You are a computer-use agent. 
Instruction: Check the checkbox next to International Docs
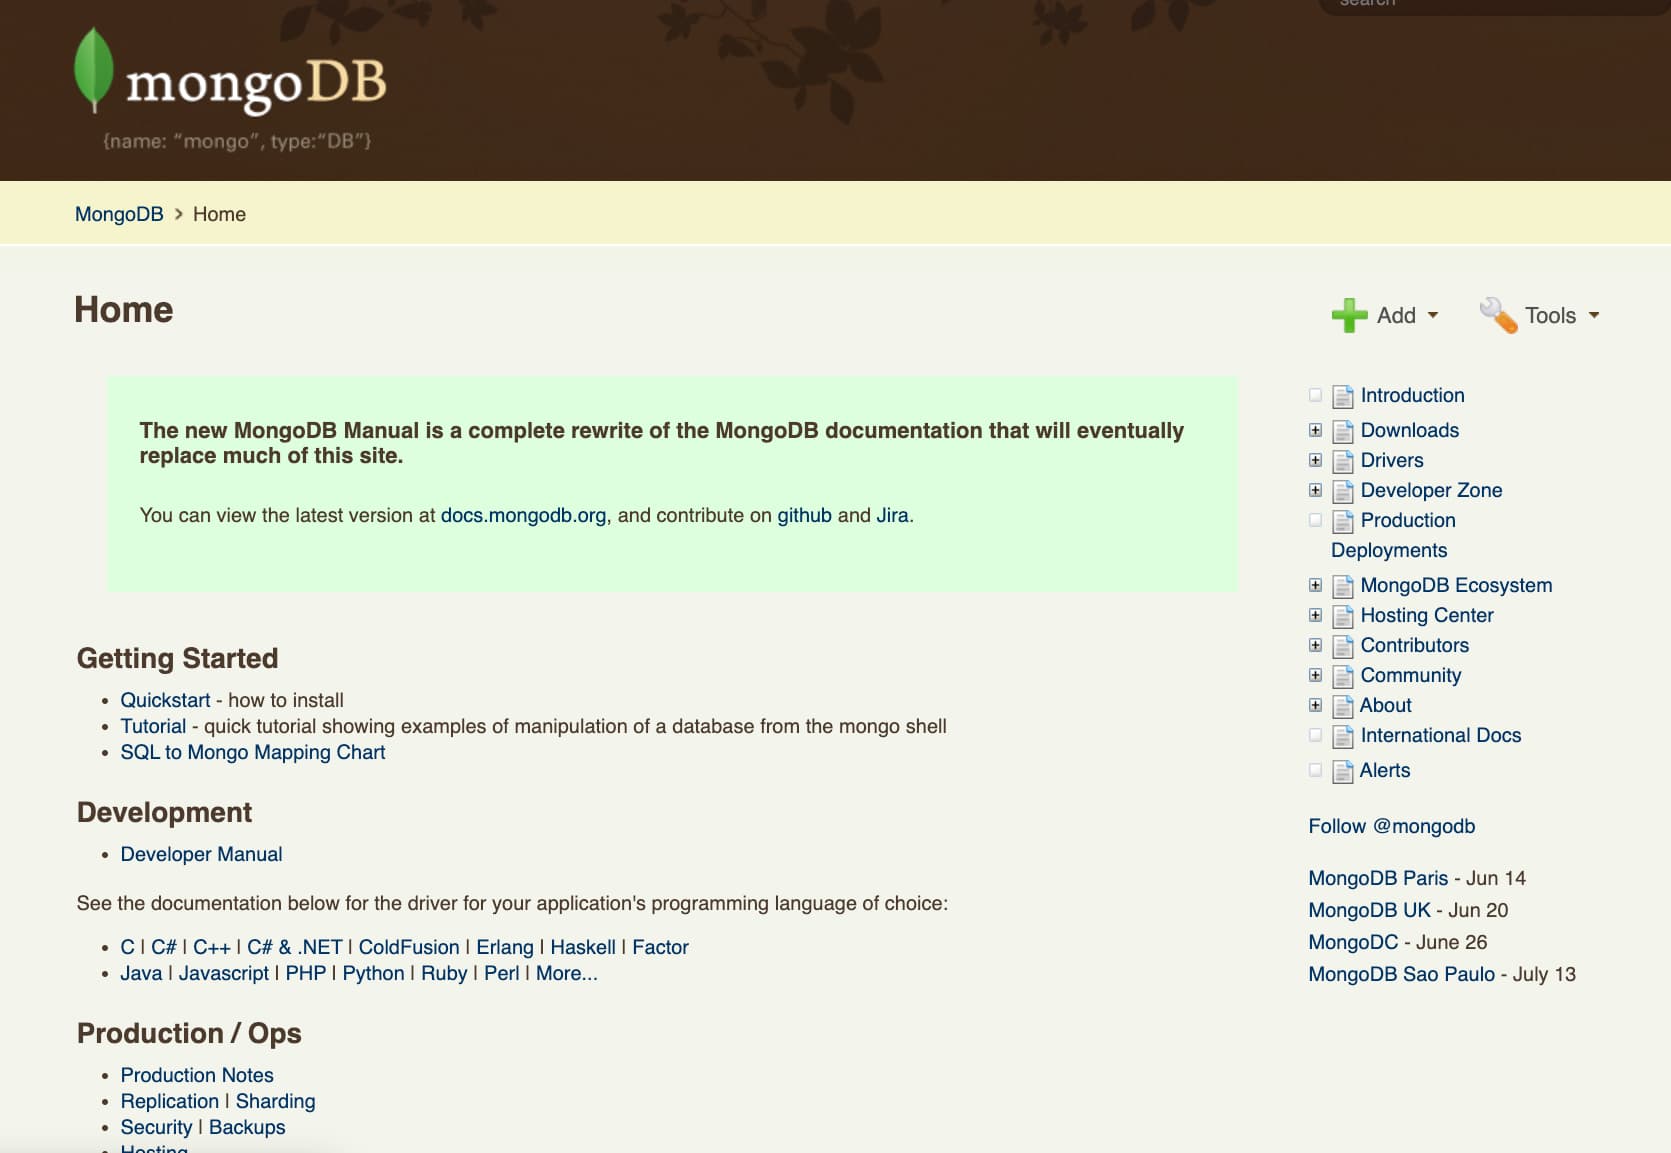(x=1315, y=734)
